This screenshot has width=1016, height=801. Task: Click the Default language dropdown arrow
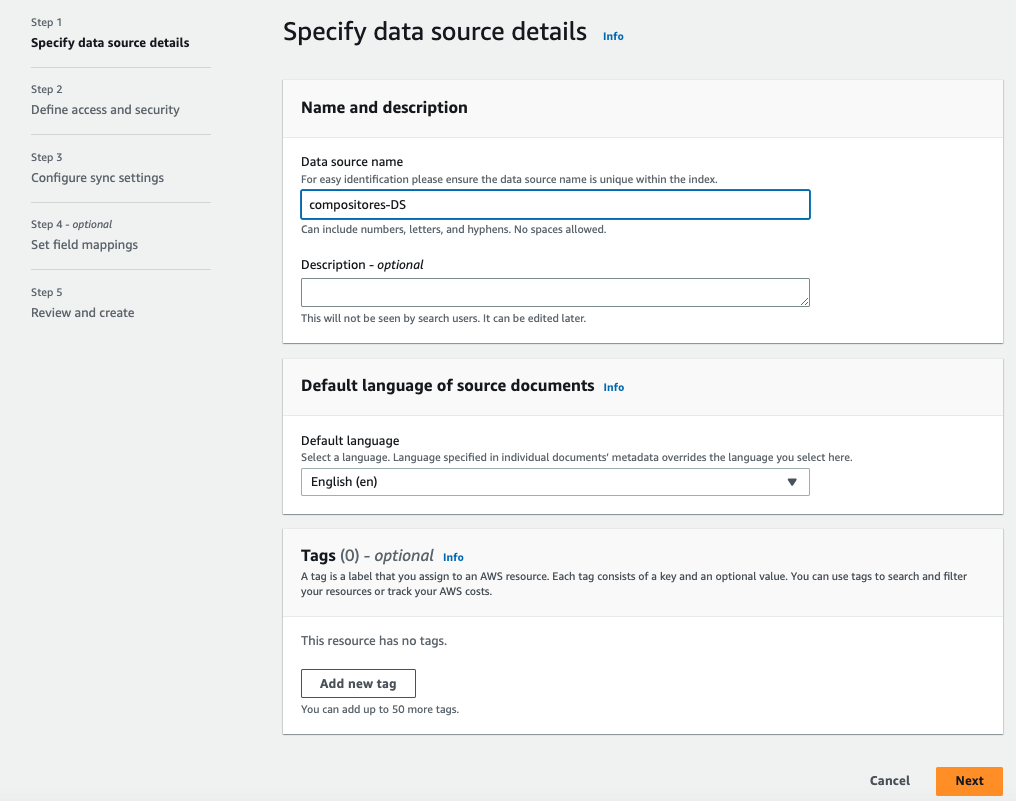792,482
